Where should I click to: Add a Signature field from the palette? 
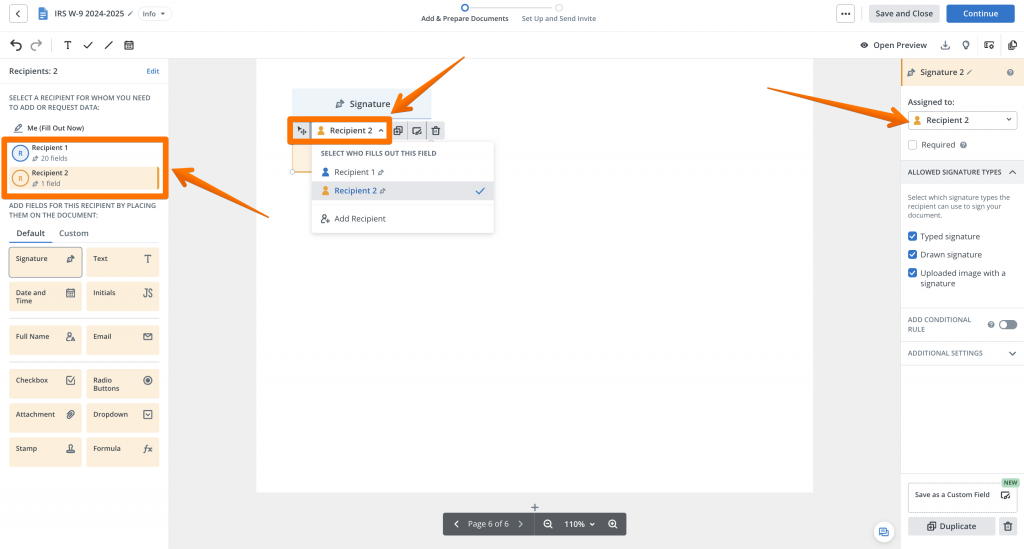click(x=45, y=262)
